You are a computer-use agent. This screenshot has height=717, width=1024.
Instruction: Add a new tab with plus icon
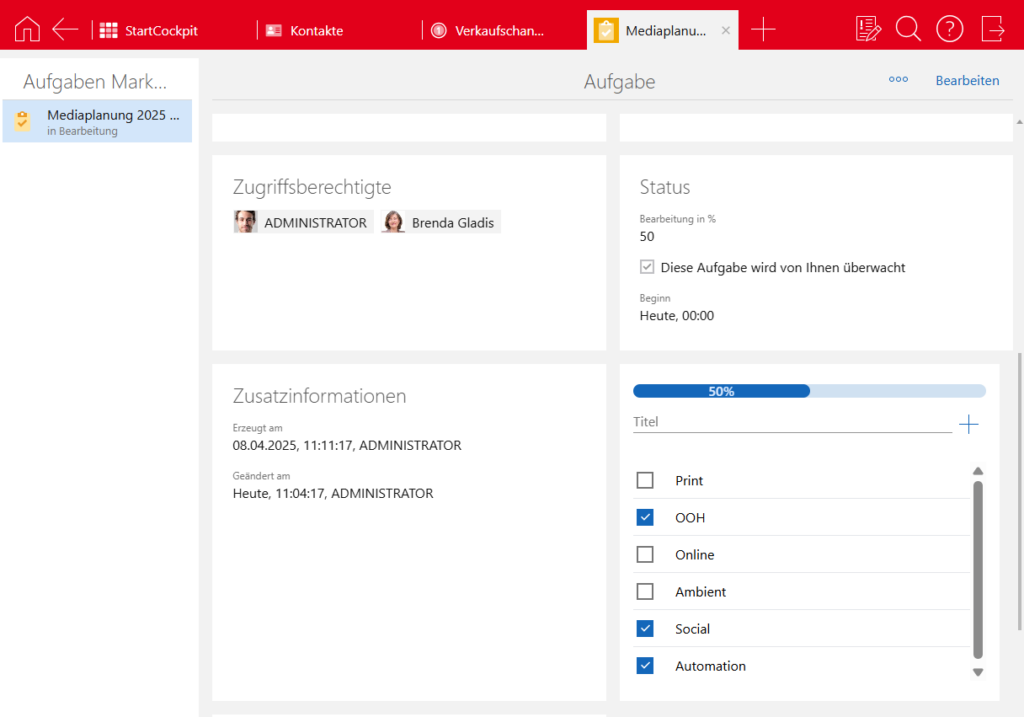[x=763, y=30]
